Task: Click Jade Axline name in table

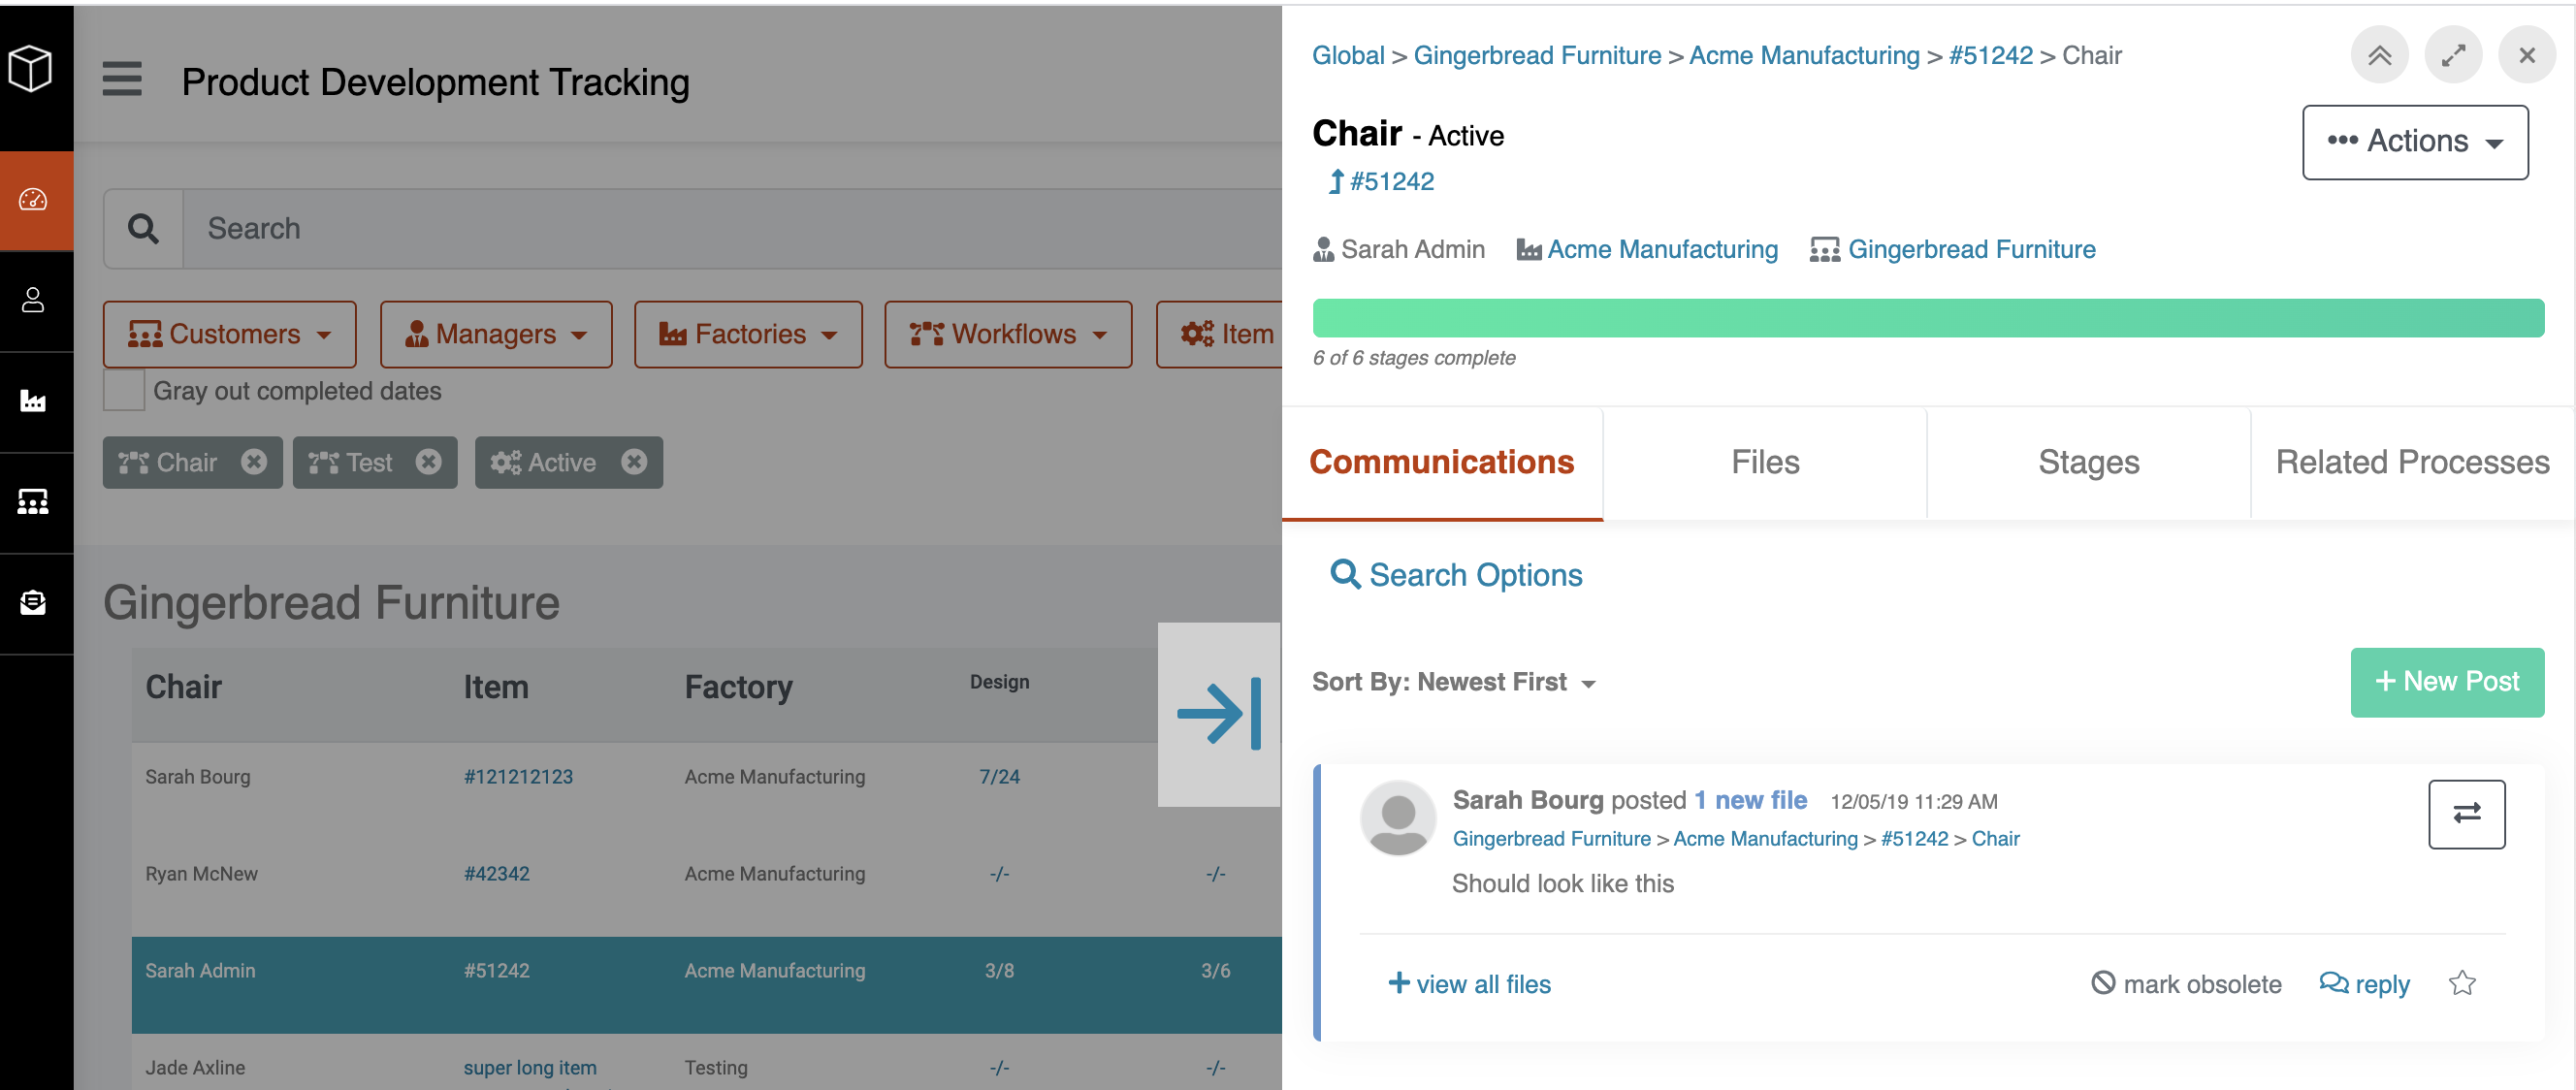Action: coord(195,1068)
